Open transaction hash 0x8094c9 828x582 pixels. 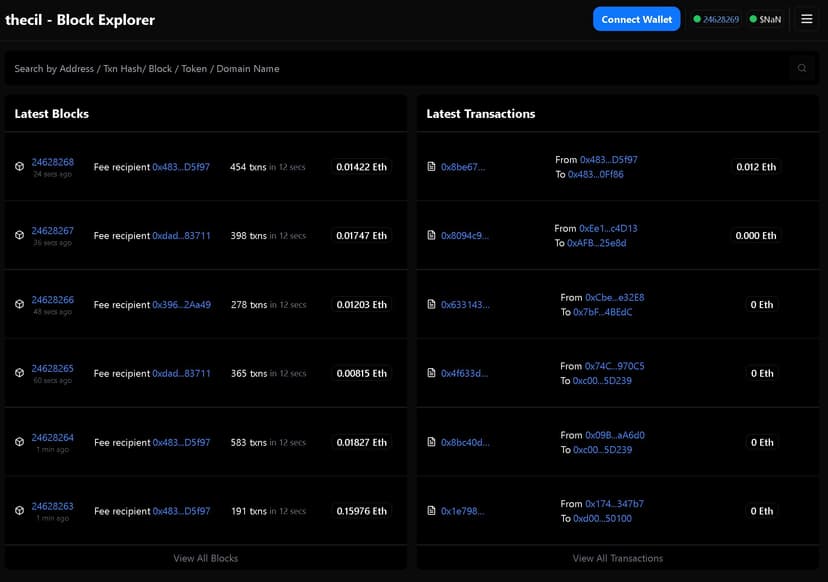(x=466, y=236)
